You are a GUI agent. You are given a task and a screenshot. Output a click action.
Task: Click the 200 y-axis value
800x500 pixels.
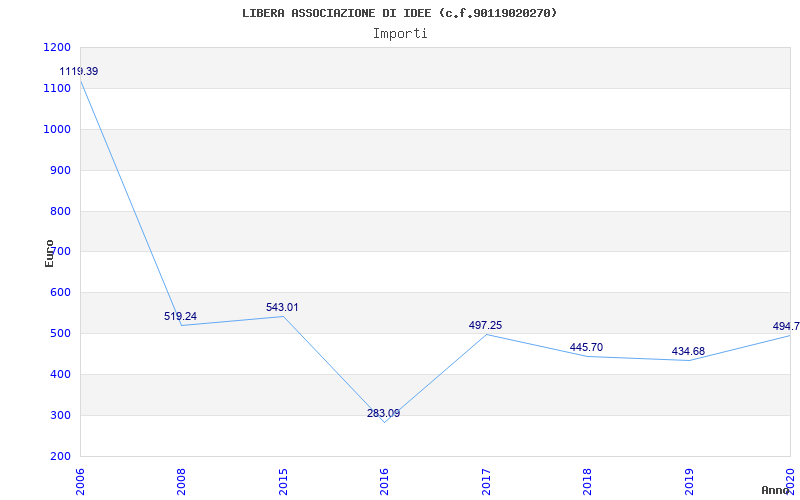click(x=60, y=456)
